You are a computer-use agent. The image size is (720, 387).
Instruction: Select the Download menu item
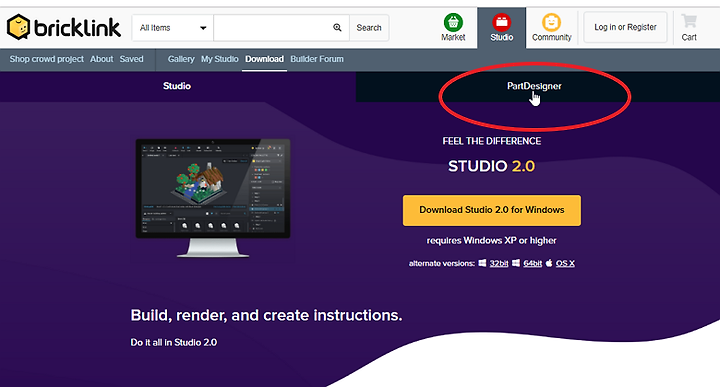click(264, 59)
